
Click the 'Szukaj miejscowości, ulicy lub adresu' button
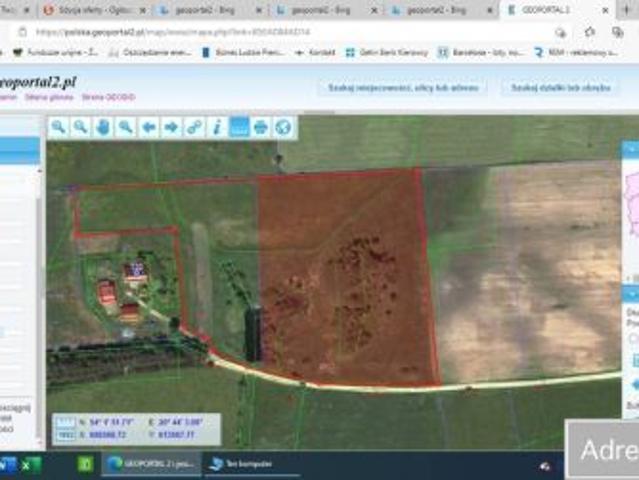[403, 88]
